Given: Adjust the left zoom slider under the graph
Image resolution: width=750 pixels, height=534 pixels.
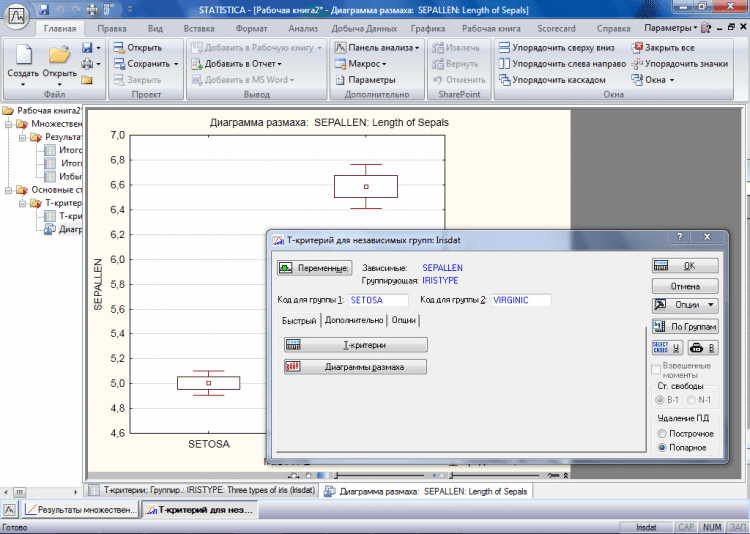Looking at the screenshot, I should pos(380,476).
